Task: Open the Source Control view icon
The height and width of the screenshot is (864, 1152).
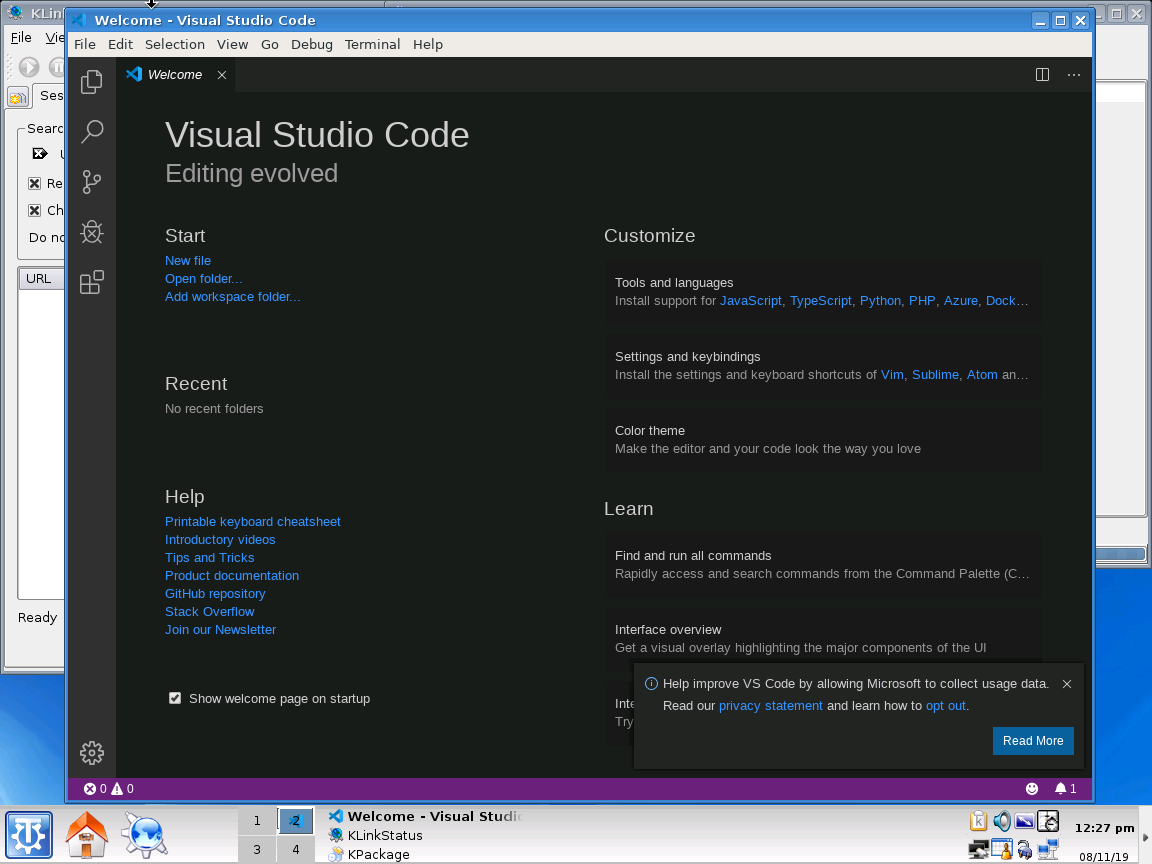Action: 92,181
